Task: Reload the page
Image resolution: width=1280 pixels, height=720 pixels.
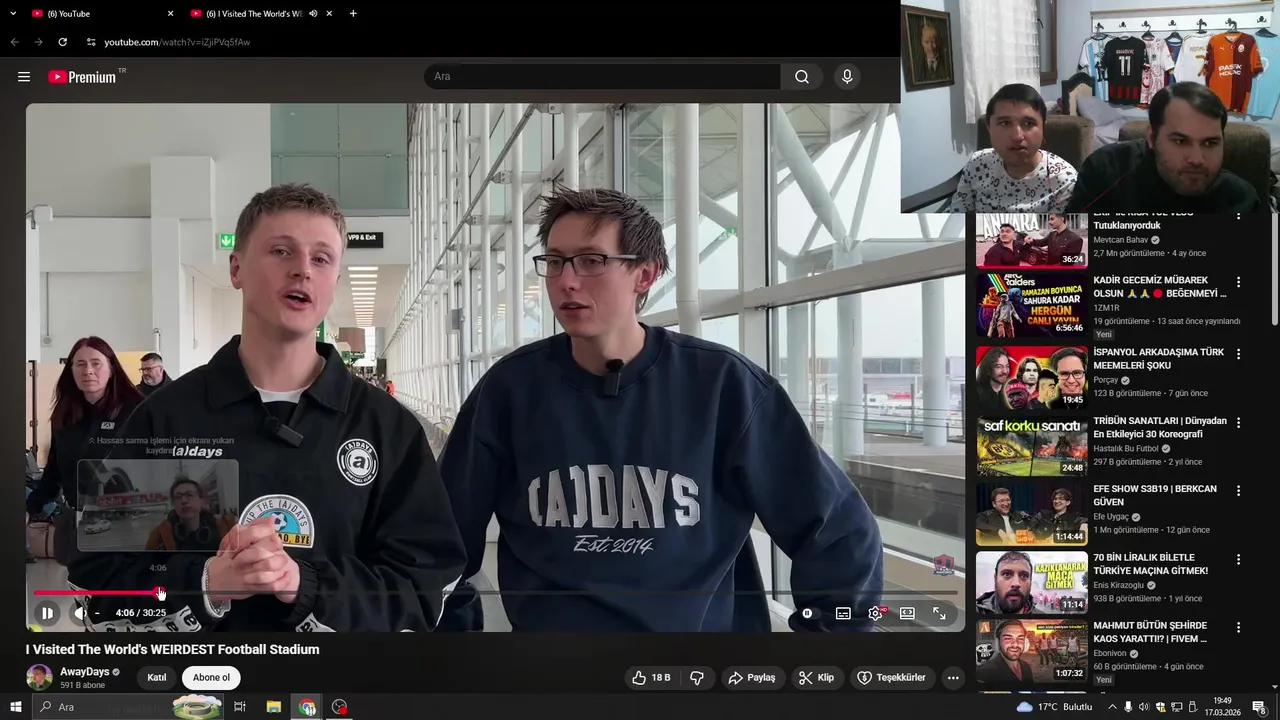Action: coord(62,42)
